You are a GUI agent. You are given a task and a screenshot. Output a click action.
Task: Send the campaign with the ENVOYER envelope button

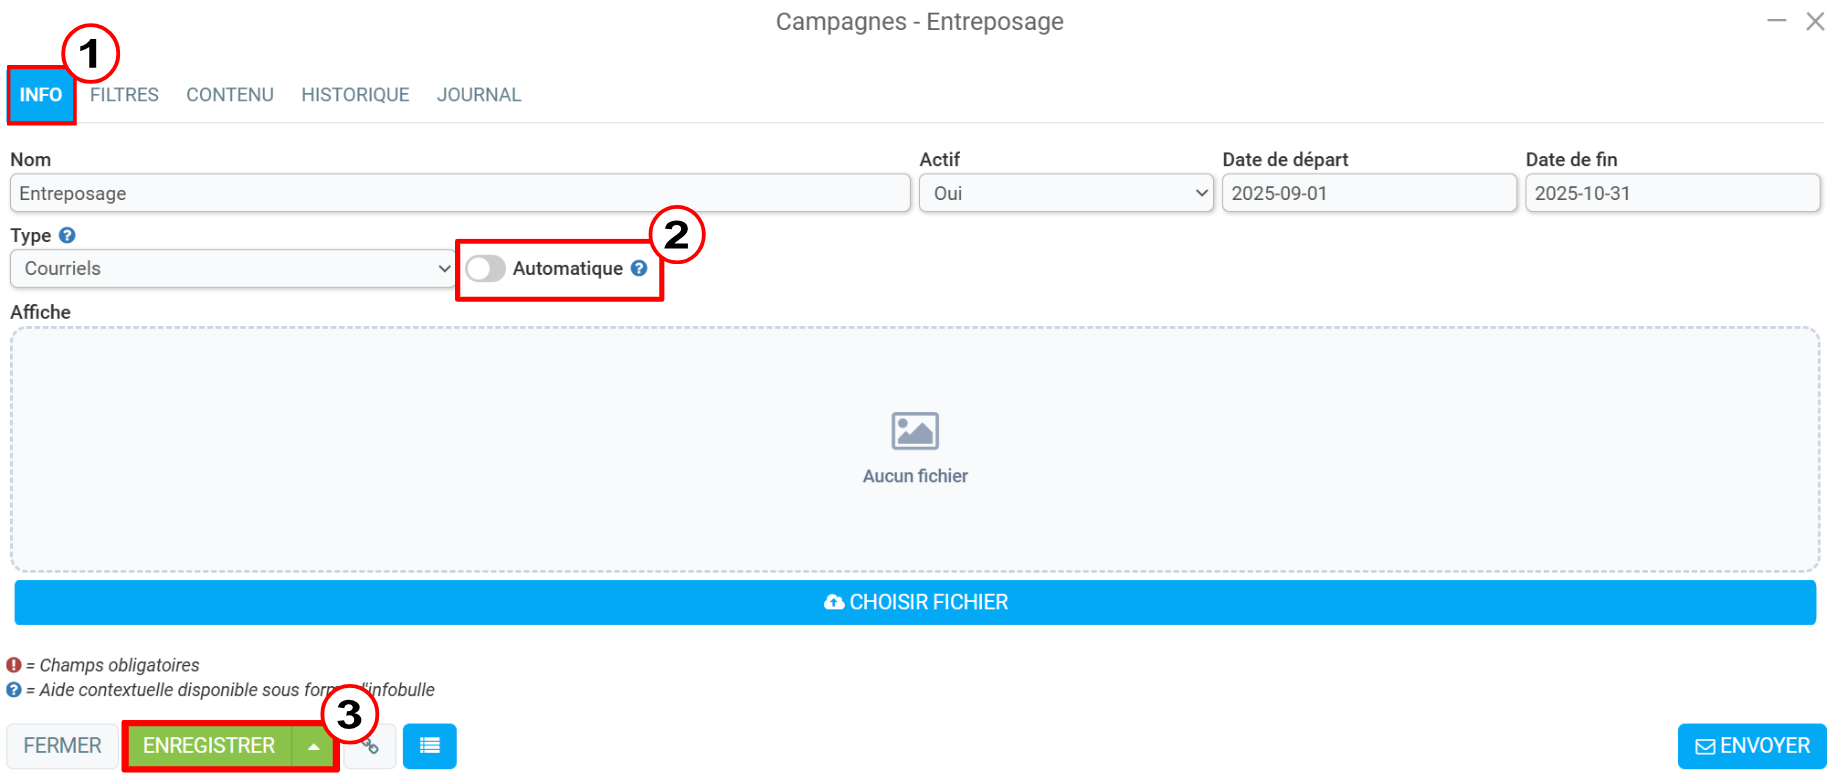pyautogui.click(x=1752, y=746)
